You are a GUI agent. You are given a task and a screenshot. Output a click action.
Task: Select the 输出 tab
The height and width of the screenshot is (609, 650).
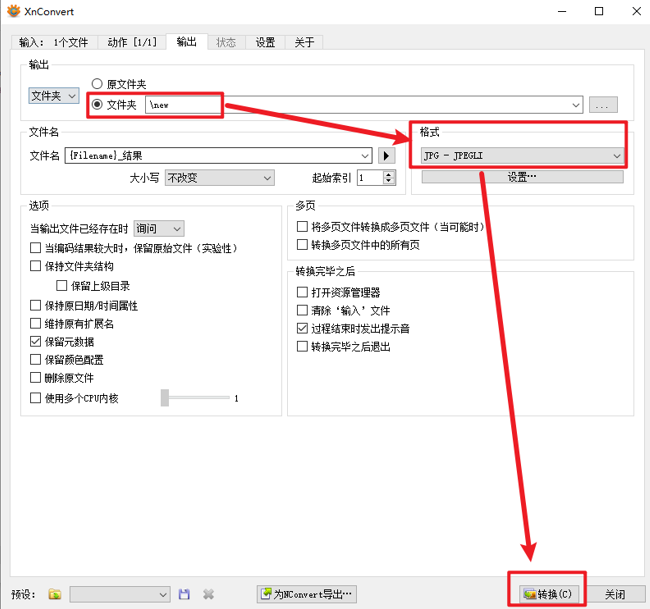[187, 41]
